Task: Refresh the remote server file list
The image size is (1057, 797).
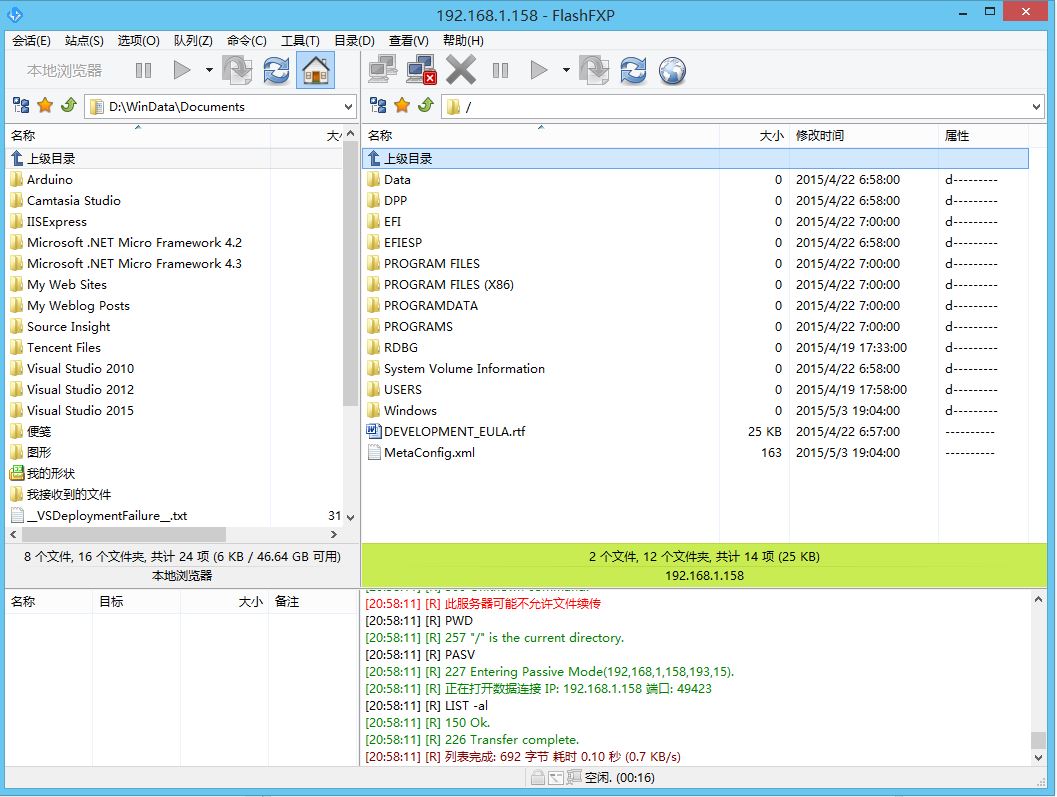Action: click(633, 70)
